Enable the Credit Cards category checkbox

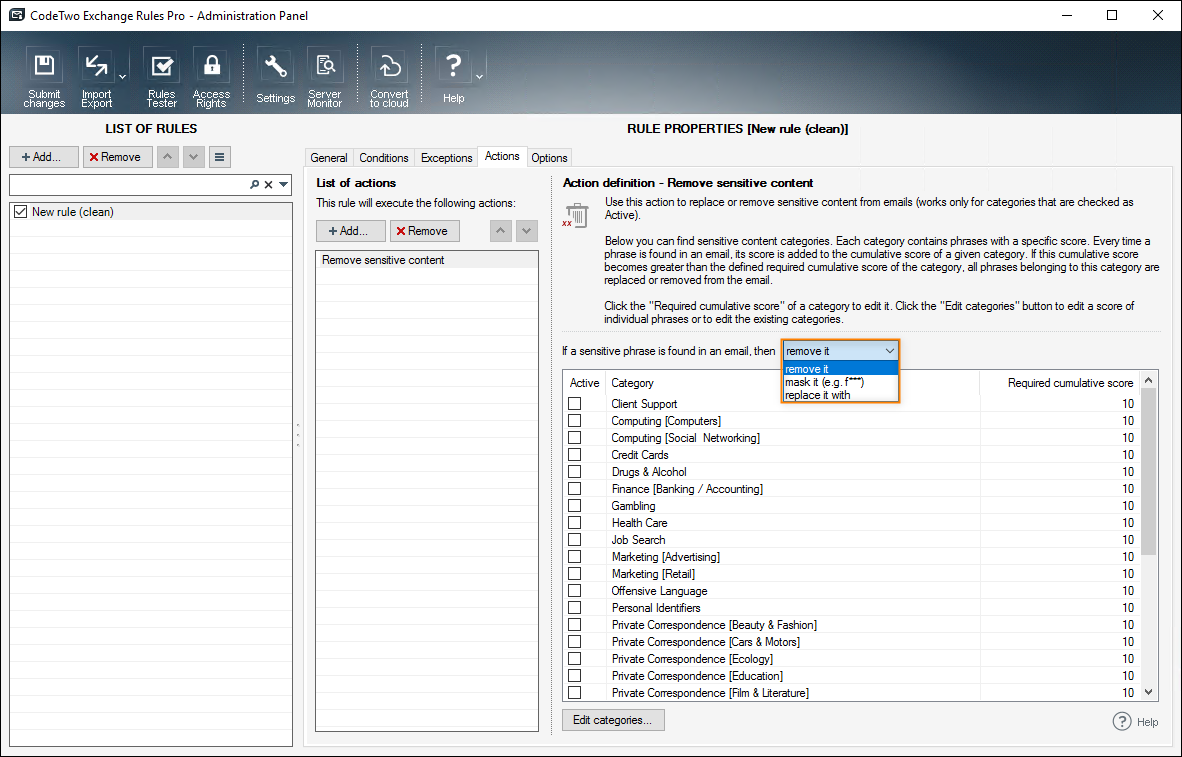coord(575,455)
